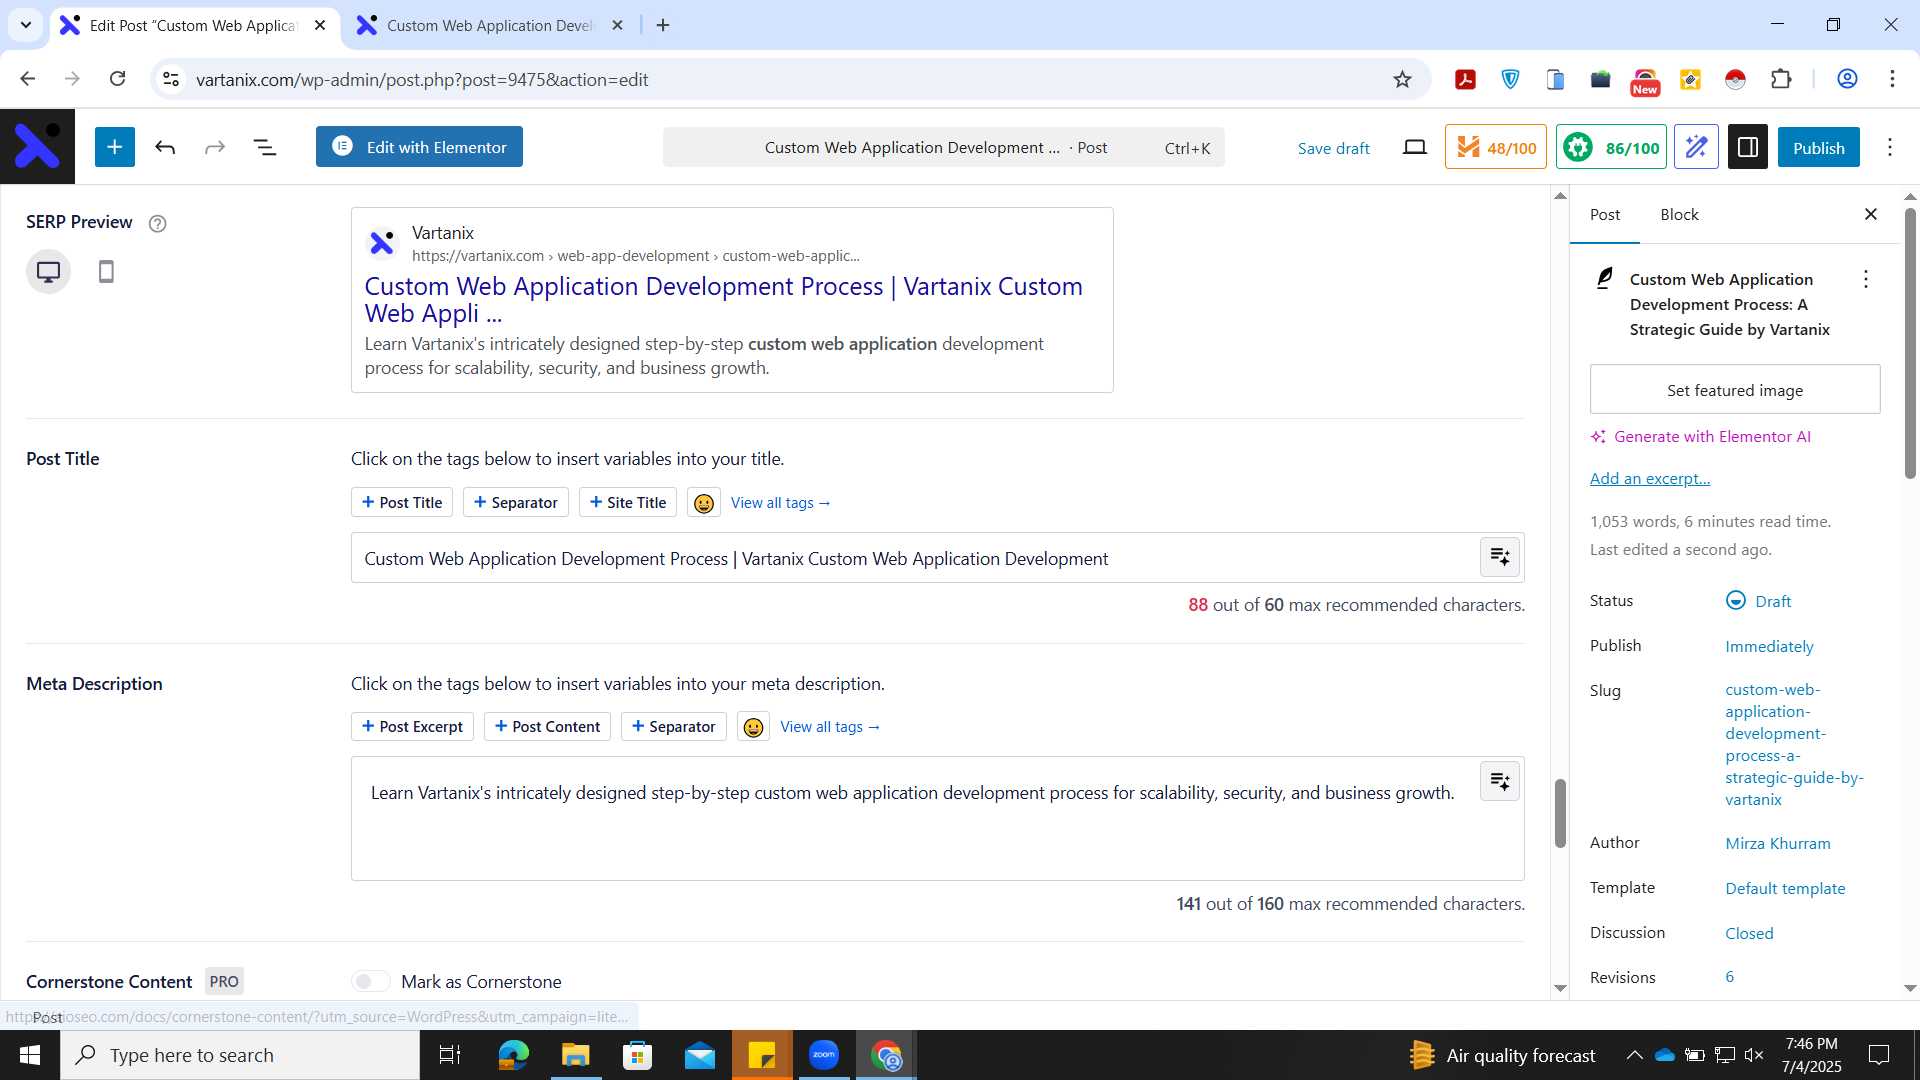Viewport: 1920px width, 1080px height.
Task: Bookmark this page with star icon
Action: (1402, 79)
